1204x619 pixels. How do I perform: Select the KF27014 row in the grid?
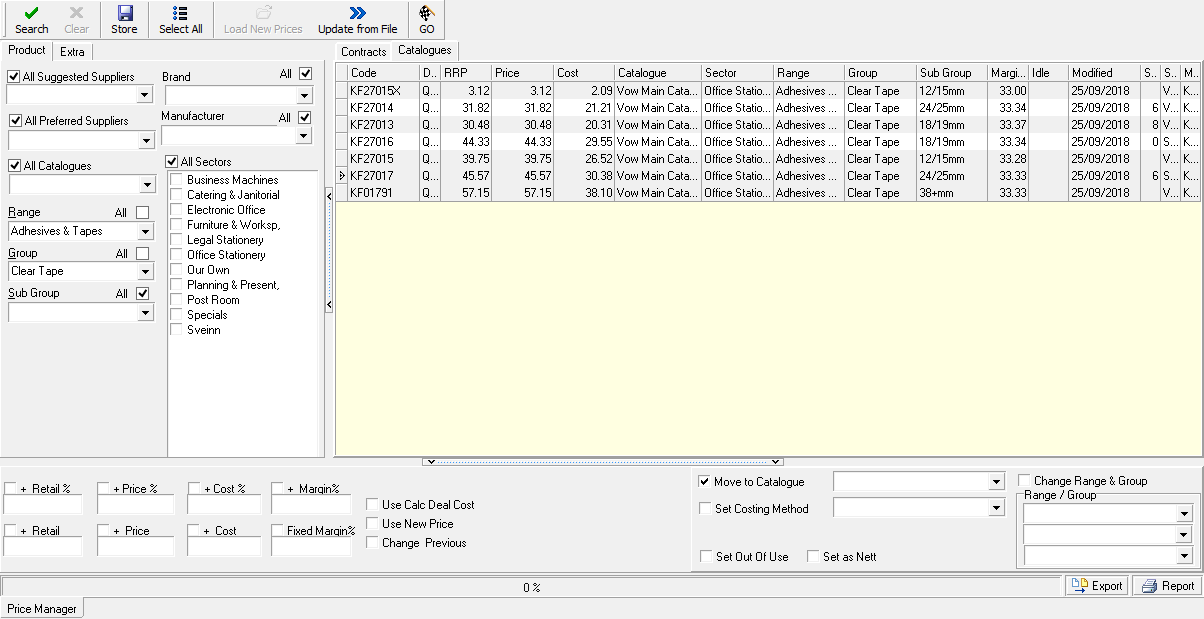click(380, 107)
